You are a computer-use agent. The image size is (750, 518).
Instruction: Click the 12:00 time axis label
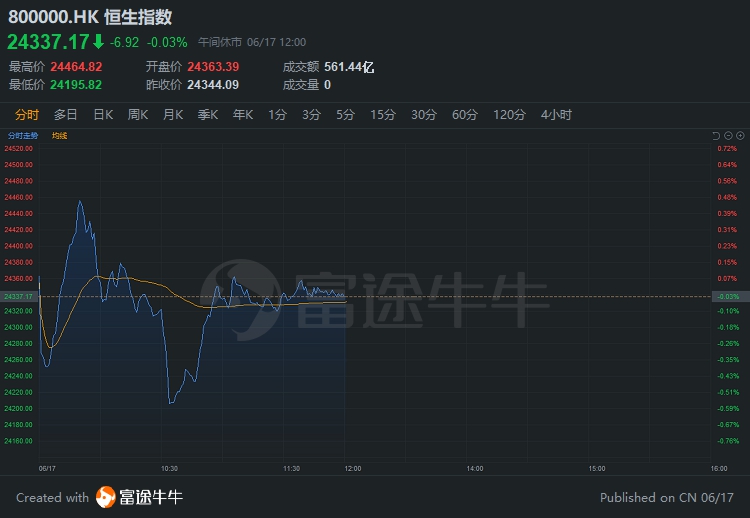click(353, 469)
